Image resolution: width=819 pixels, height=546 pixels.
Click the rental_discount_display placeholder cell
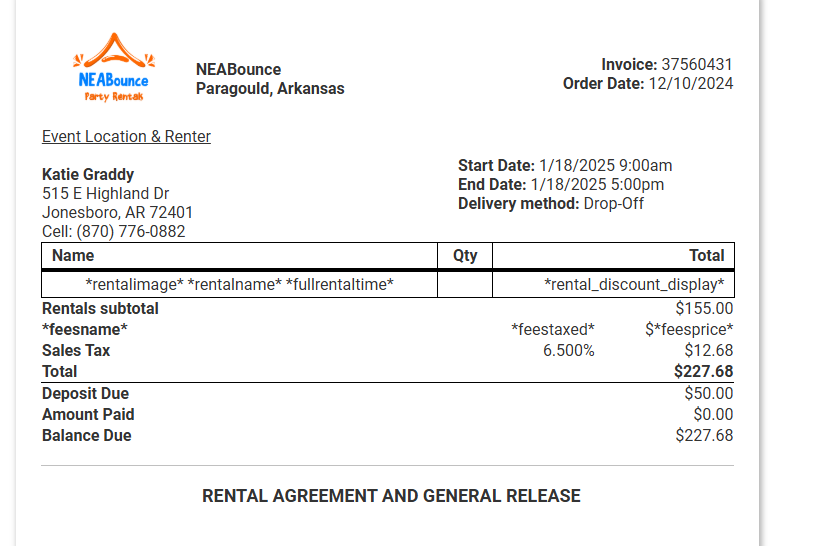[x=634, y=285]
